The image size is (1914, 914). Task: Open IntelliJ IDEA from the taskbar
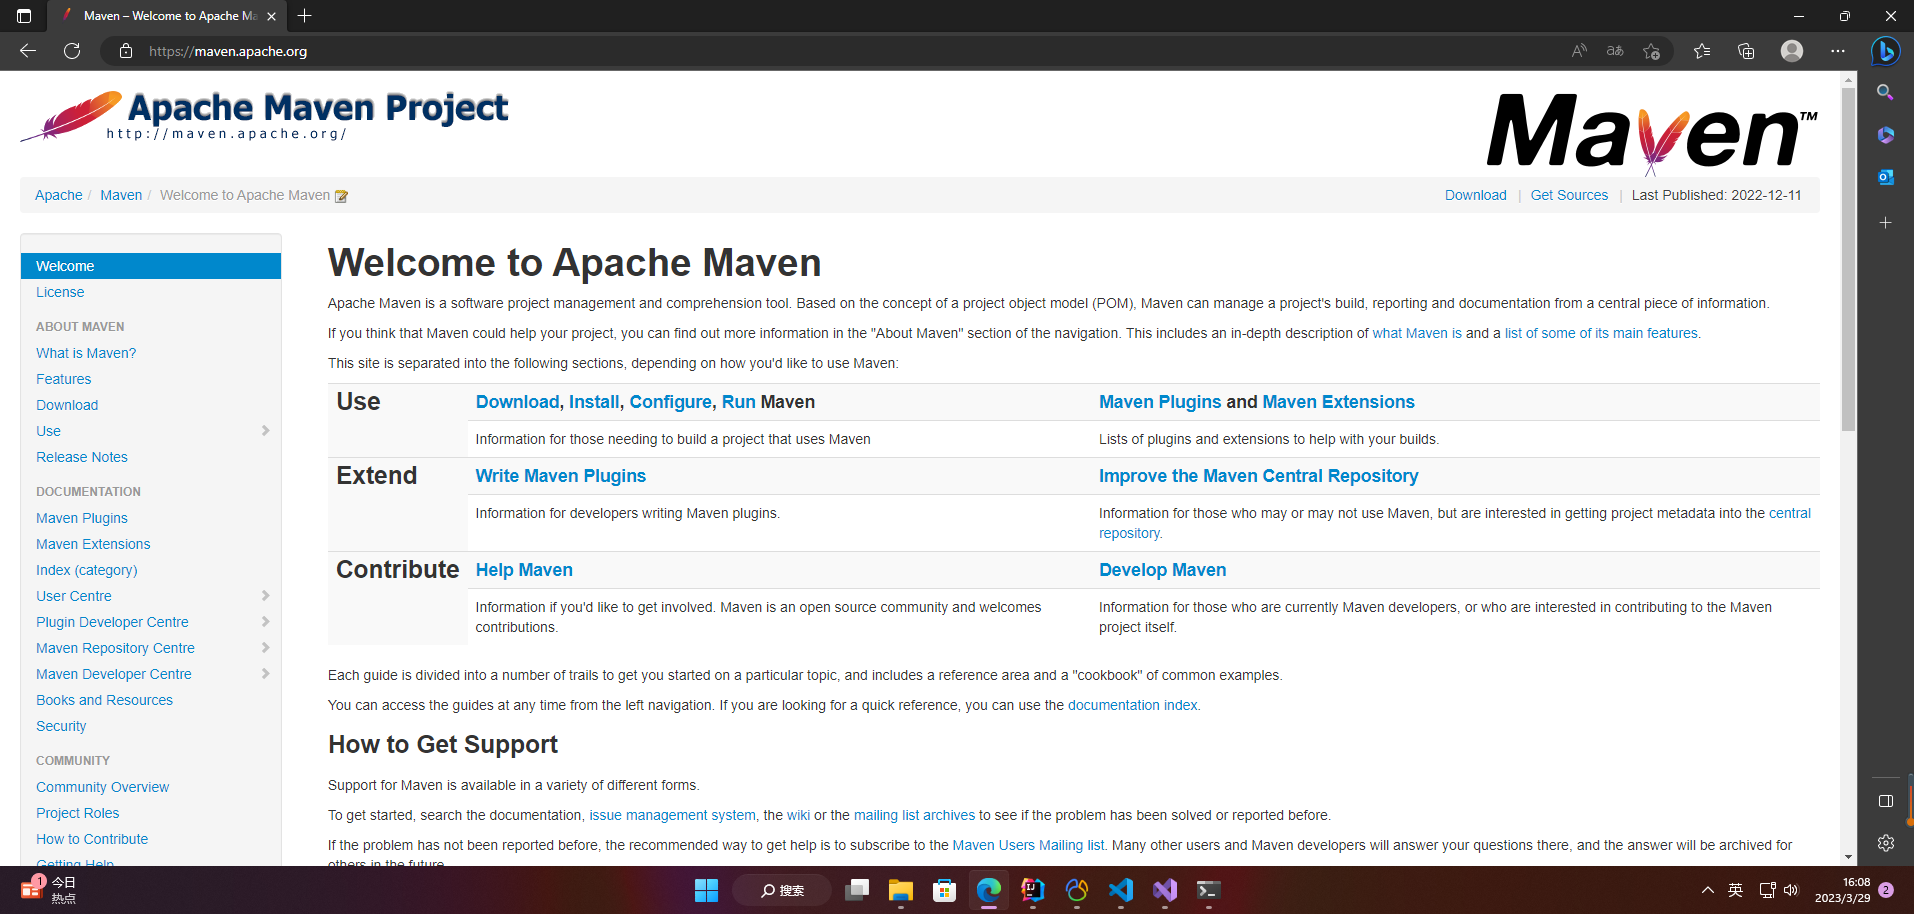pos(1033,890)
